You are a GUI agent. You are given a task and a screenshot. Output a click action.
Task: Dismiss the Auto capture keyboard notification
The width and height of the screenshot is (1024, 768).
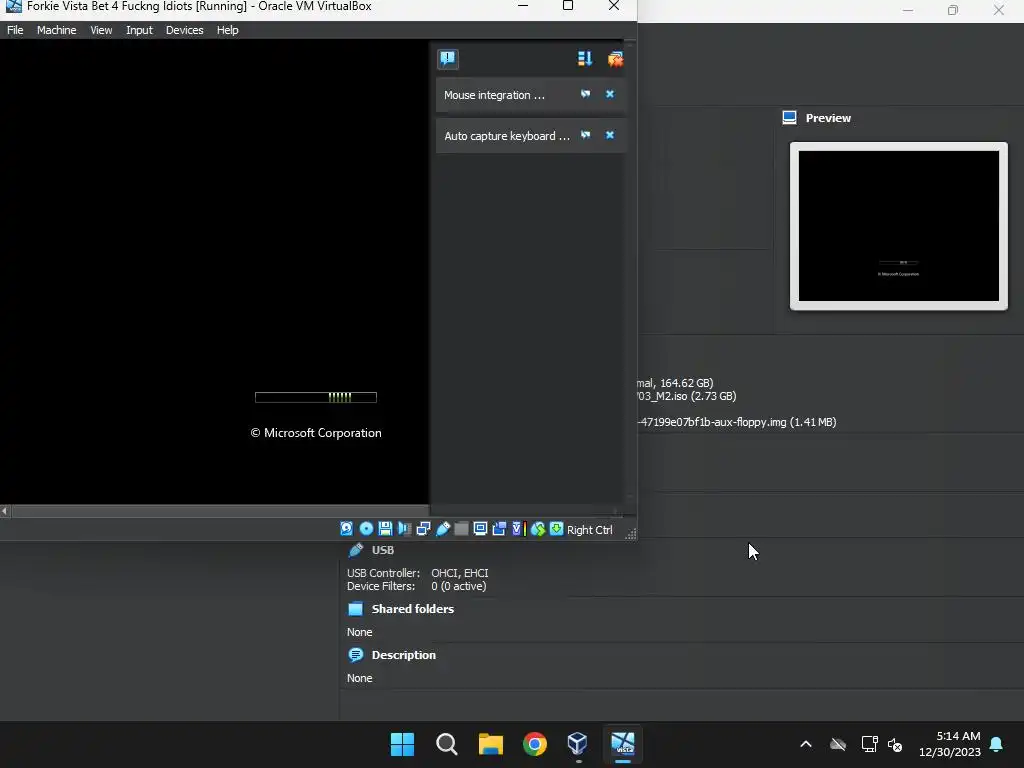[610, 135]
